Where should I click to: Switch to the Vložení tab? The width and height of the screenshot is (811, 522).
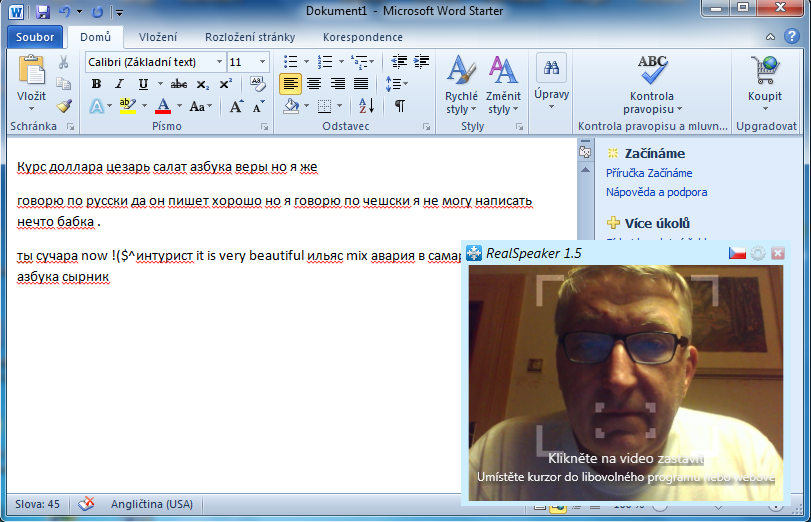point(158,37)
